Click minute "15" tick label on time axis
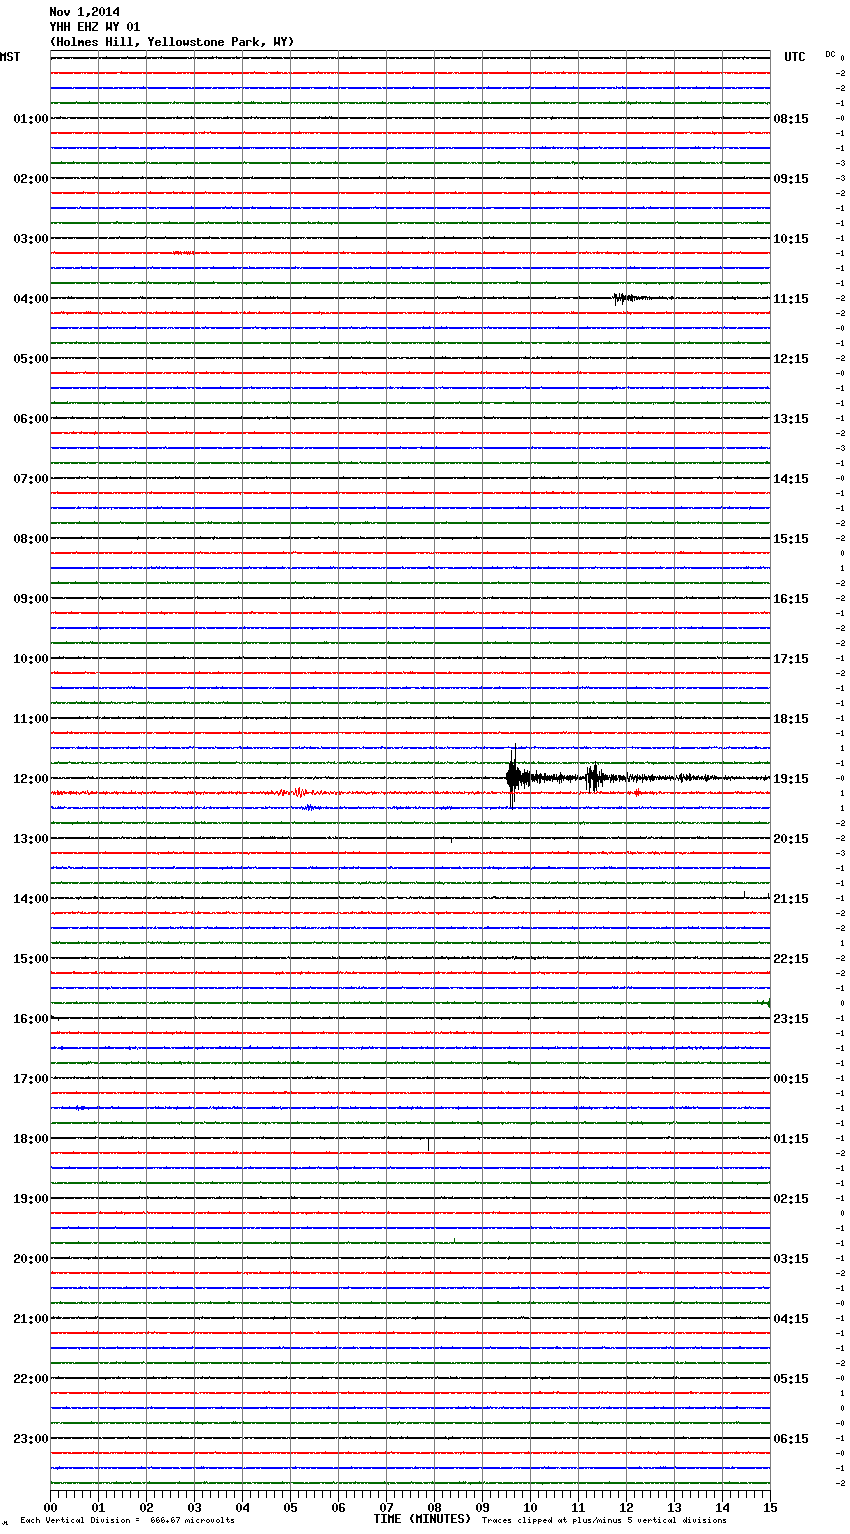Viewport: 850px width, 1534px height. click(x=770, y=1507)
